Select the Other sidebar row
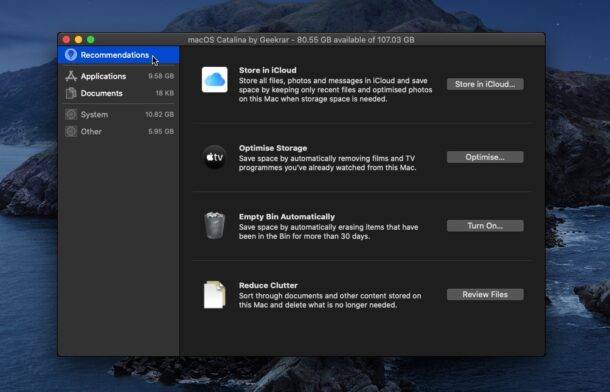610x392 pixels. 119,131
